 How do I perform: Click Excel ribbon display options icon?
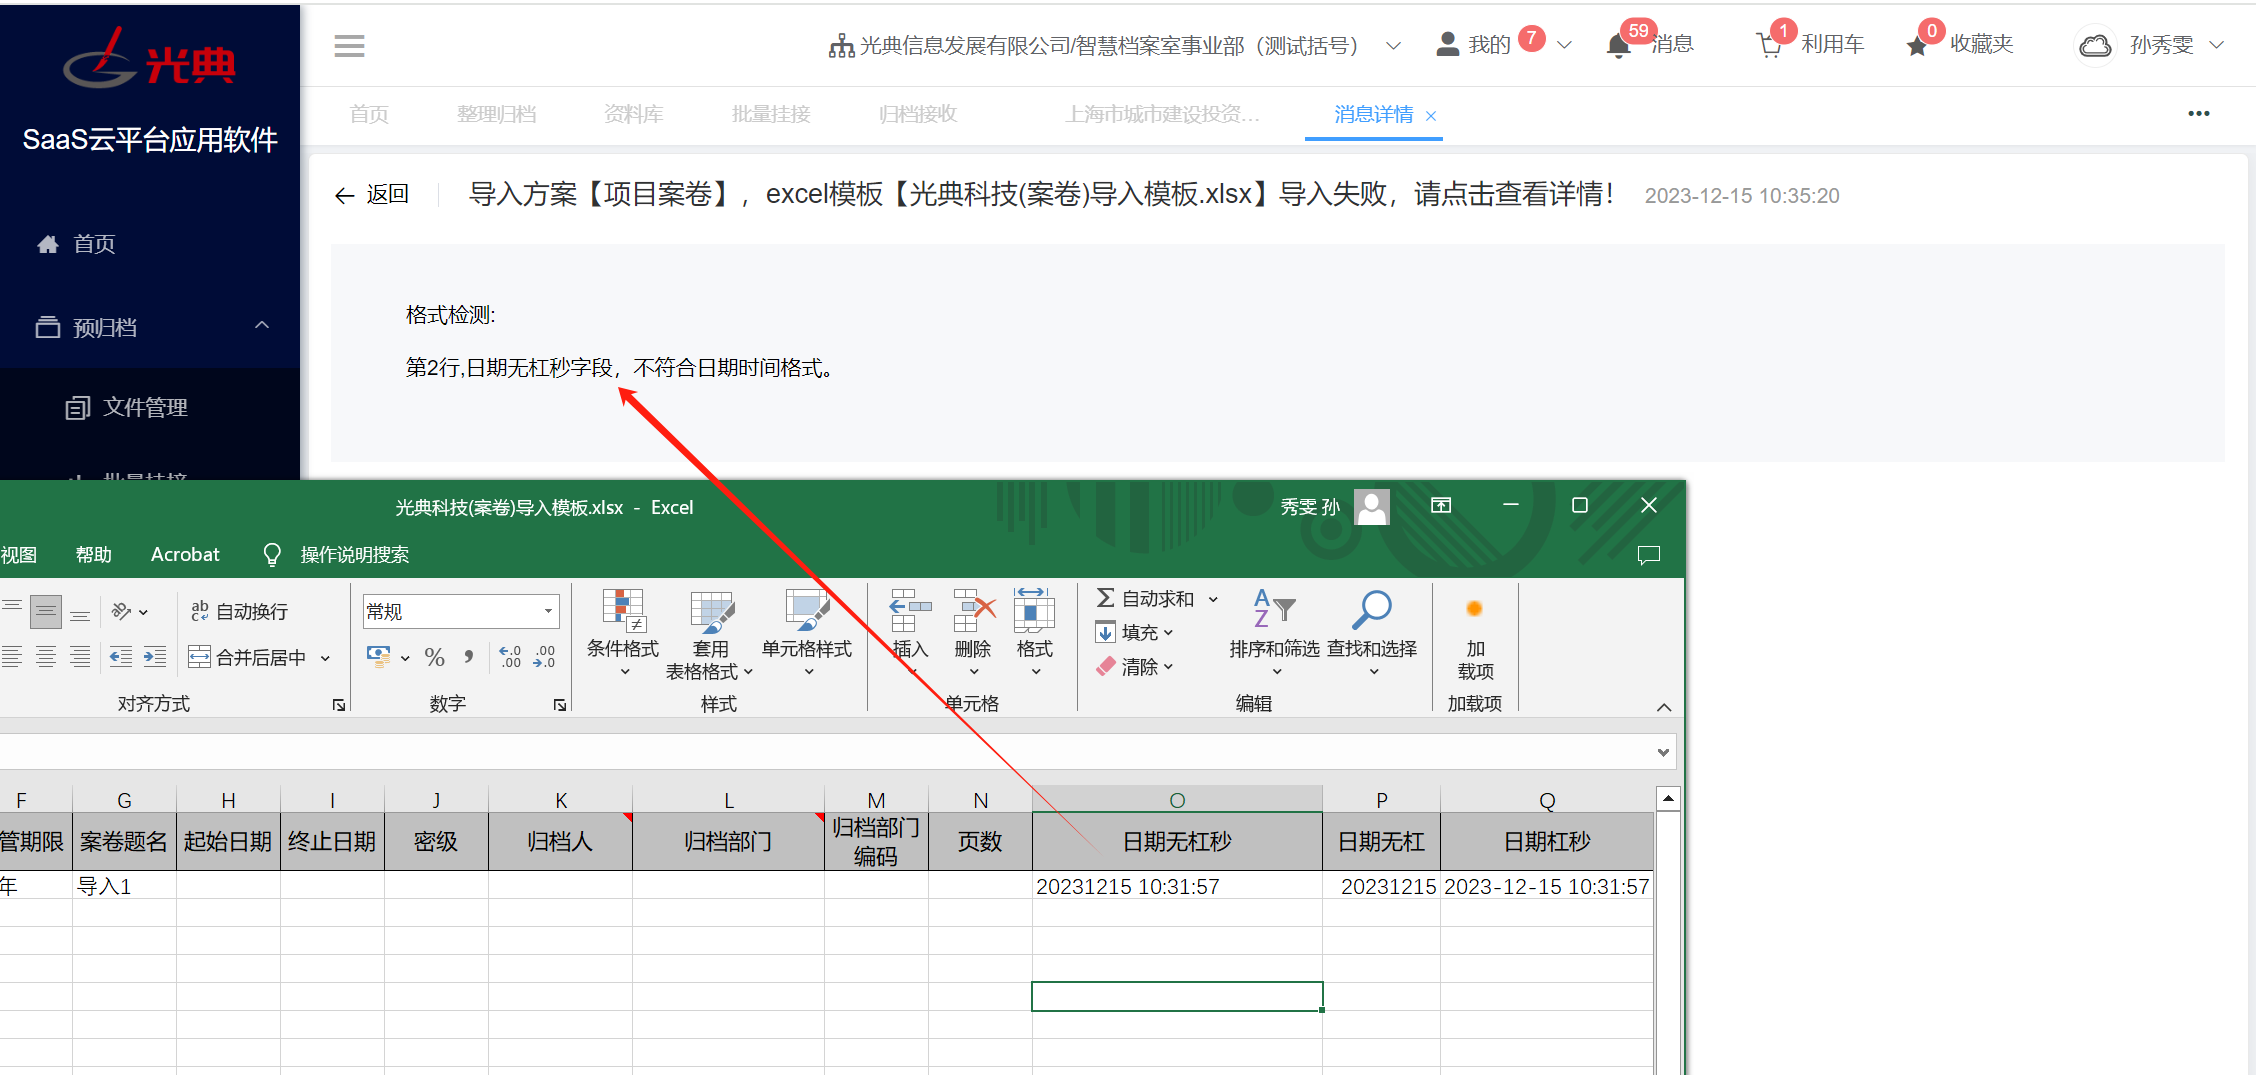click(x=1441, y=506)
